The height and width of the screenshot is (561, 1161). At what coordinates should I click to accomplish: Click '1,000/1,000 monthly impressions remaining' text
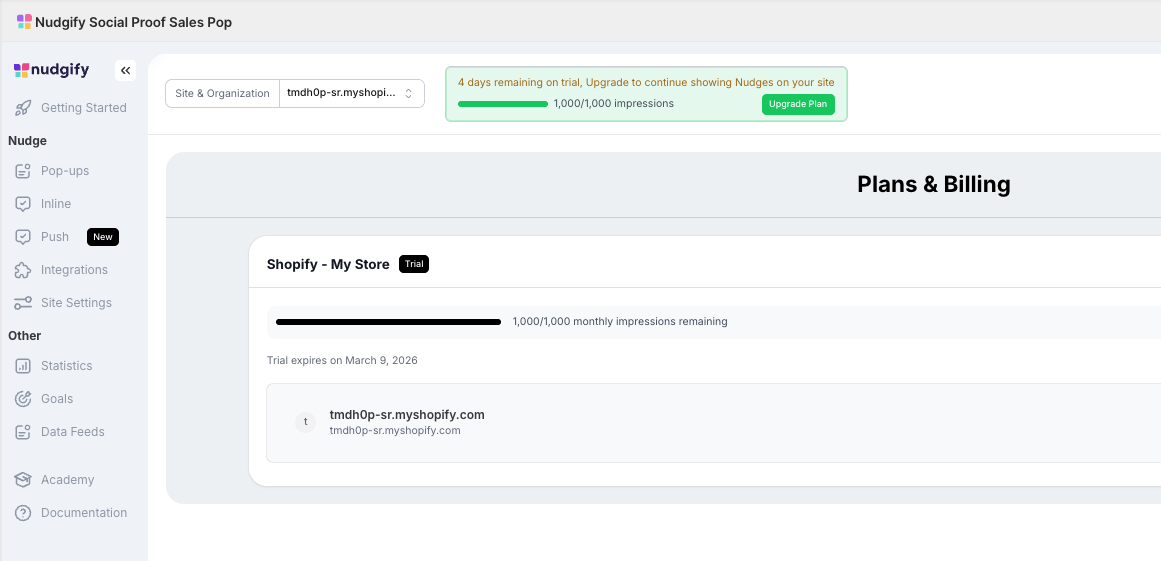pos(620,322)
